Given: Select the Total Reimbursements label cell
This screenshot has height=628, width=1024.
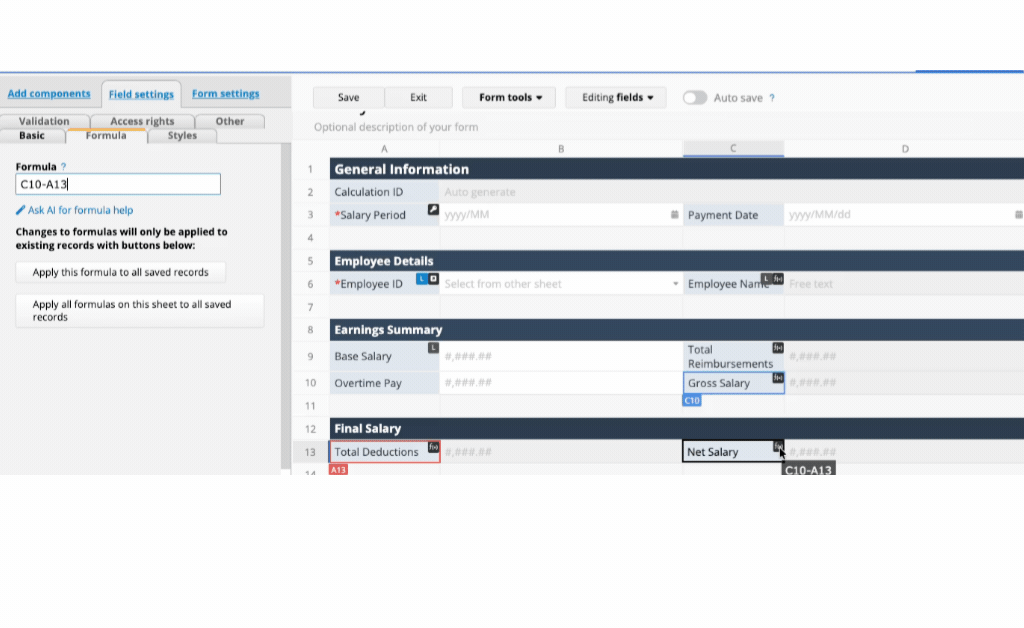Looking at the screenshot, I should pos(733,356).
